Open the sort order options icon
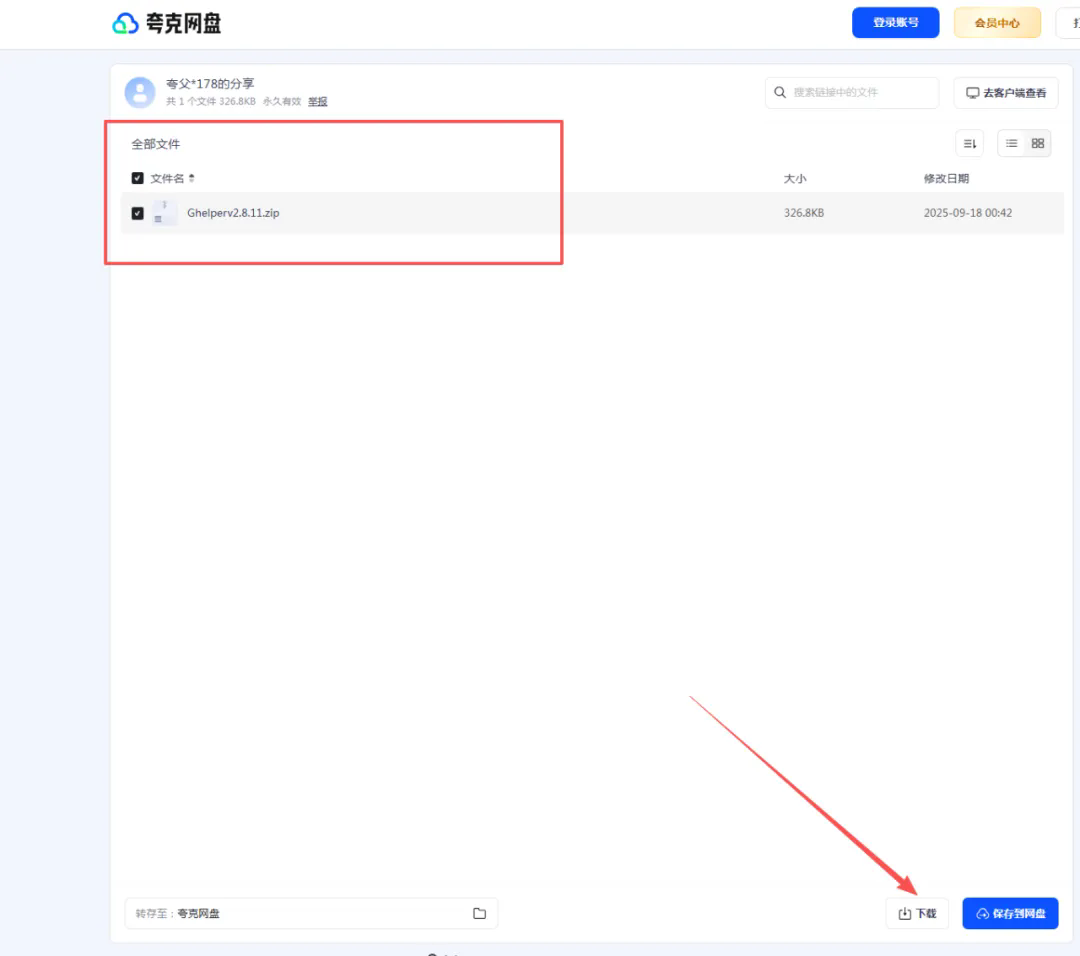This screenshot has width=1080, height=956. pyautogui.click(x=969, y=144)
